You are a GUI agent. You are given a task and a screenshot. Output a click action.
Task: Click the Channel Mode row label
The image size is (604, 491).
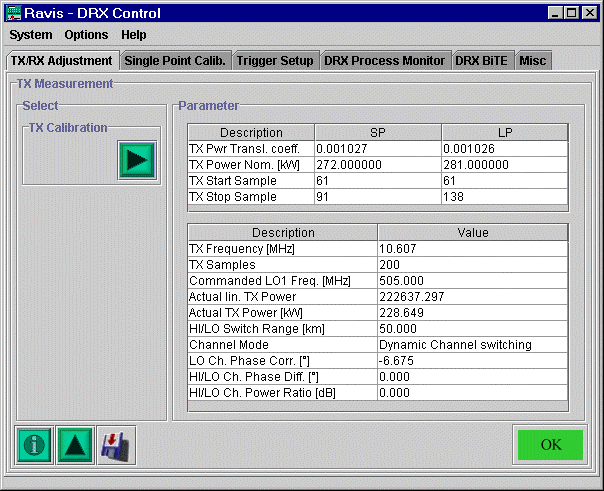pos(283,345)
